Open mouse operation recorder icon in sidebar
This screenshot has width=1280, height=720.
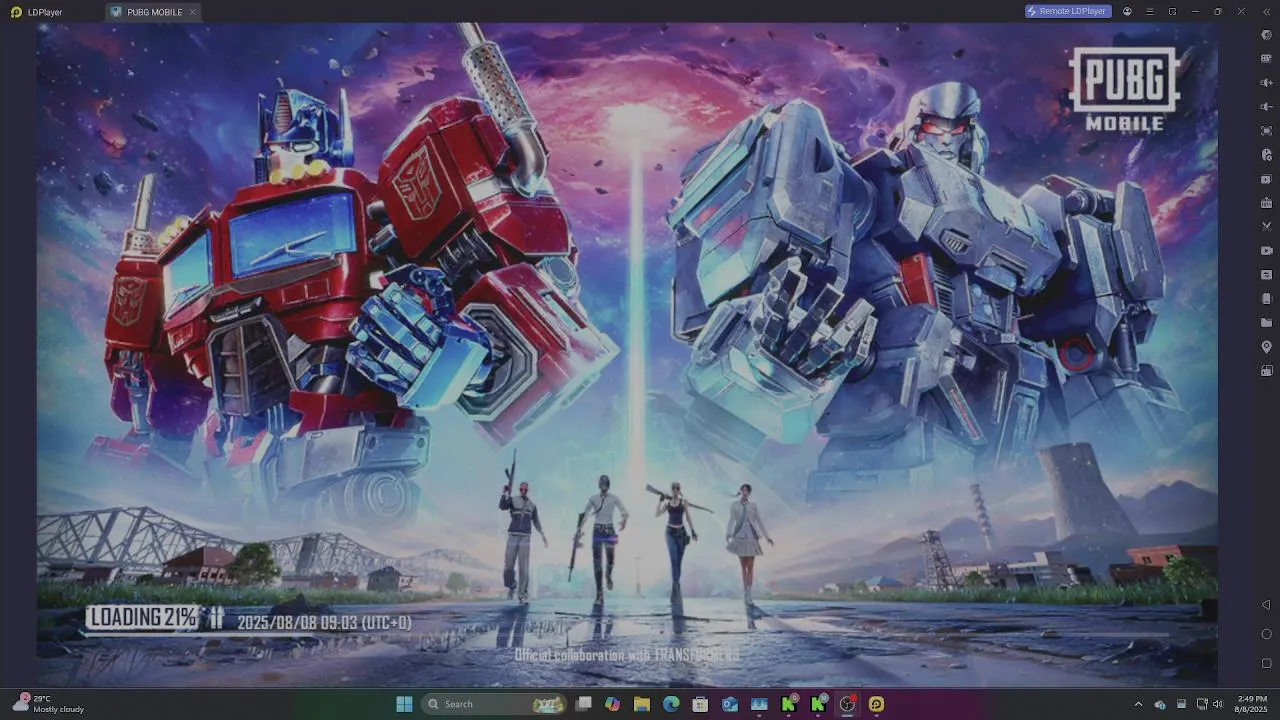tap(1266, 155)
